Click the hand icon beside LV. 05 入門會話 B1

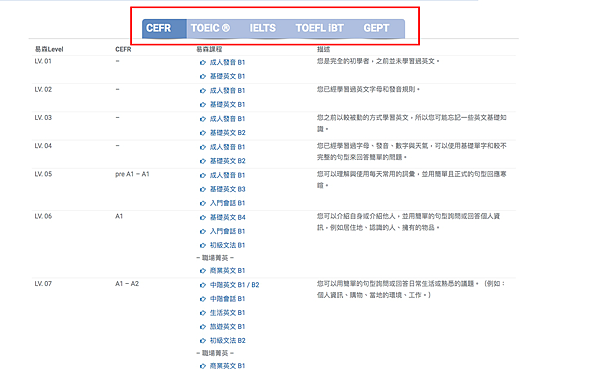point(203,203)
